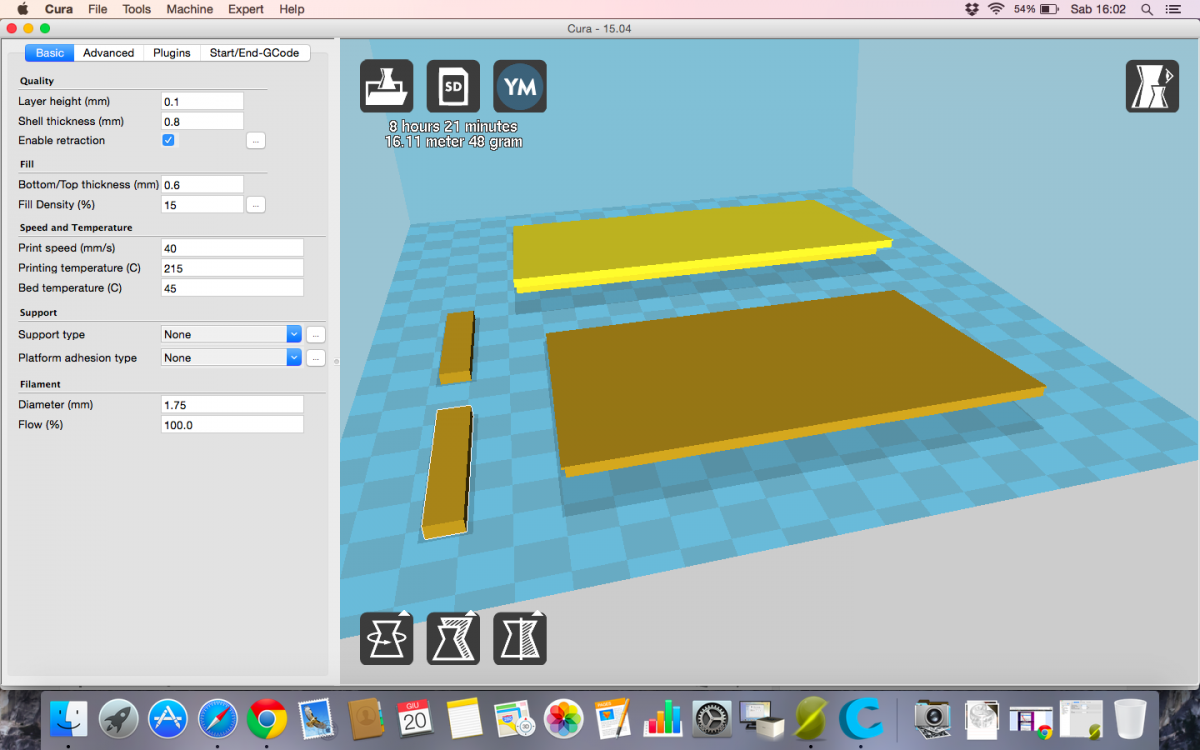This screenshot has width=1200, height=750.
Task: Open Fill Density extra settings button
Action: pos(256,205)
